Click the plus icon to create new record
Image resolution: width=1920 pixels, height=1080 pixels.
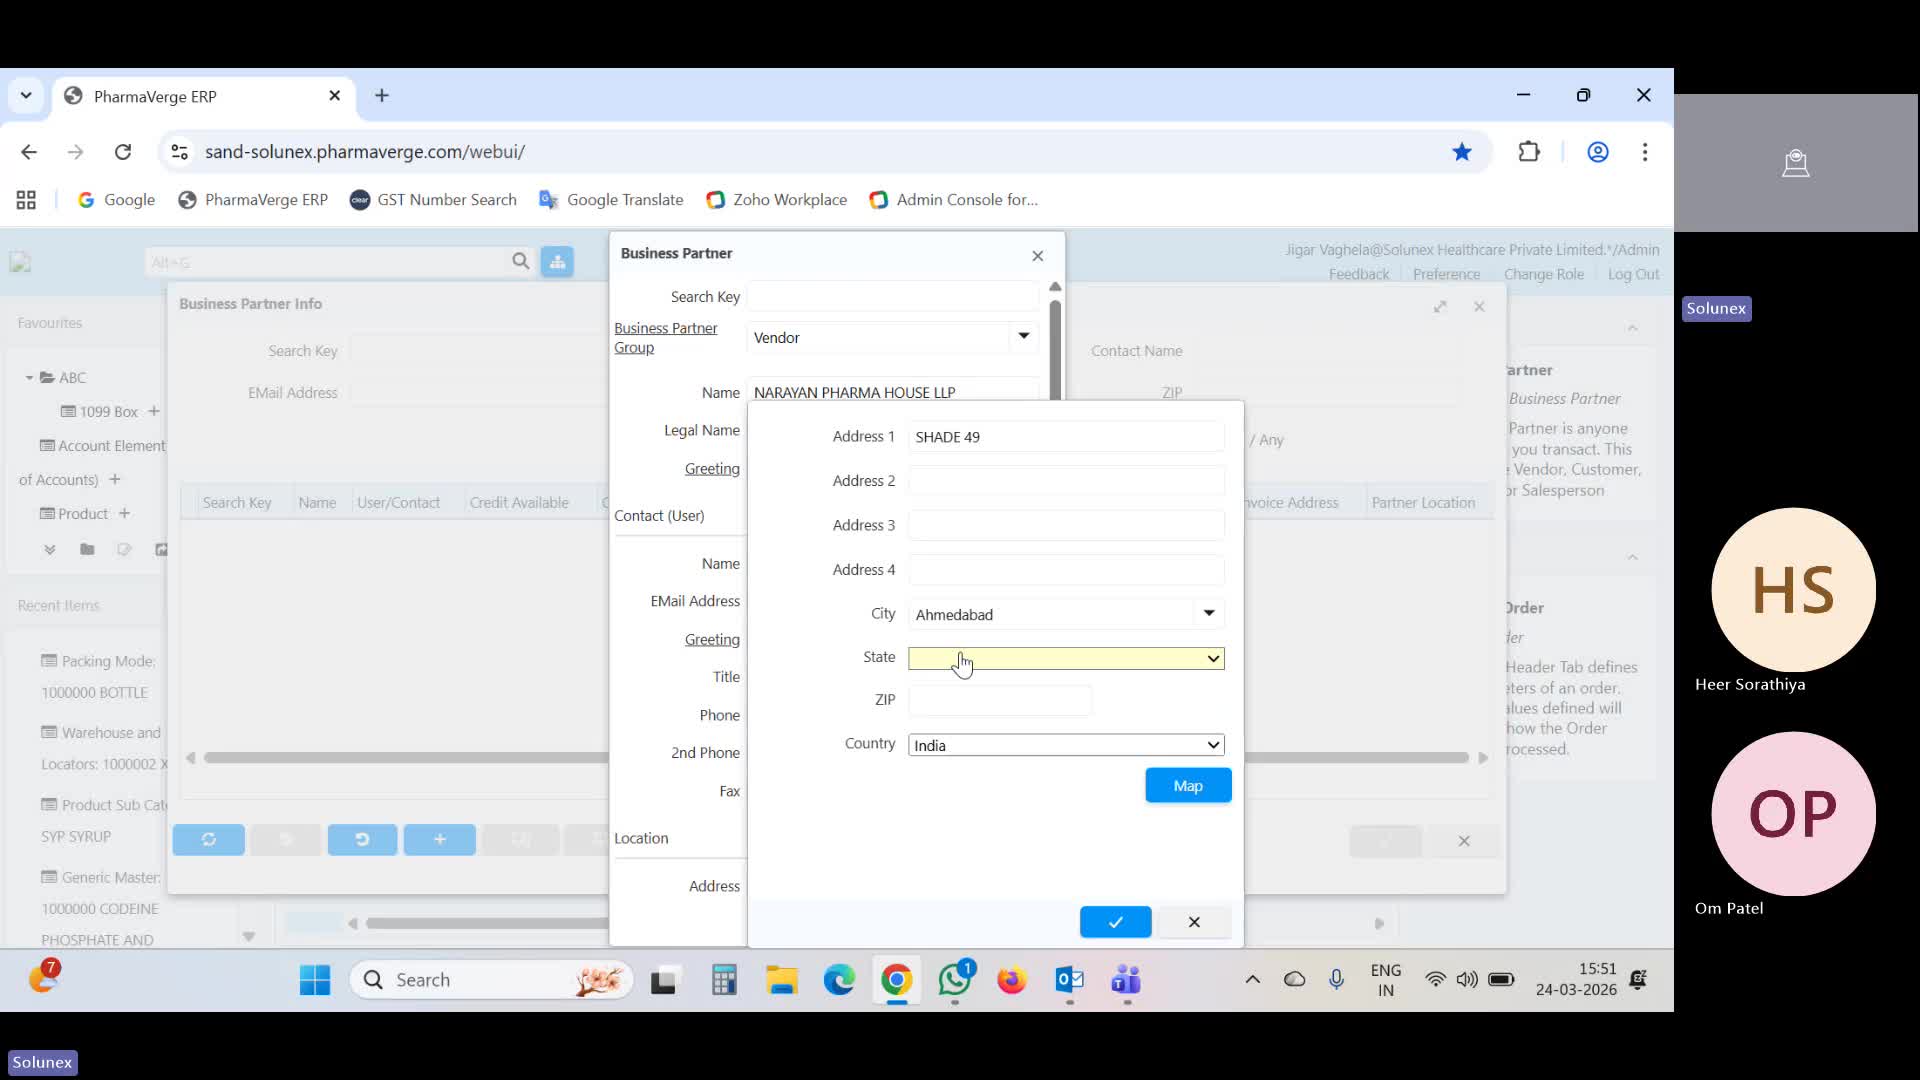tap(439, 840)
